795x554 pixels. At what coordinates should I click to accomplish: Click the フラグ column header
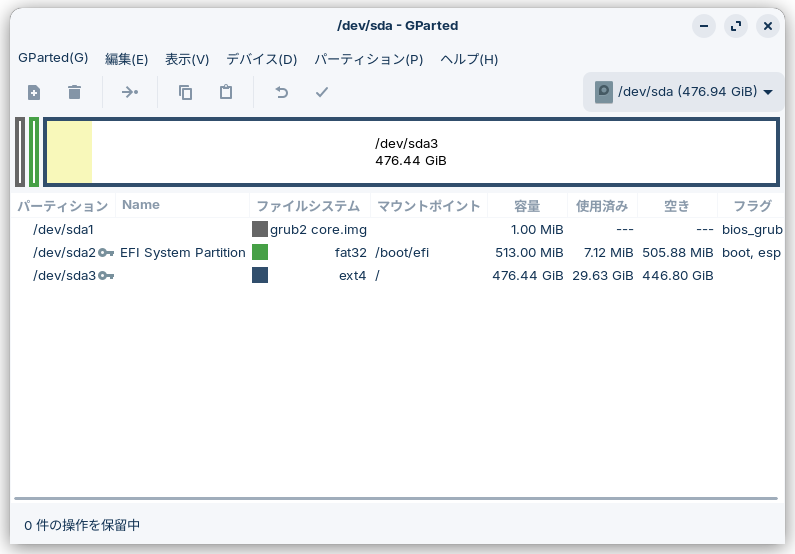coord(752,205)
